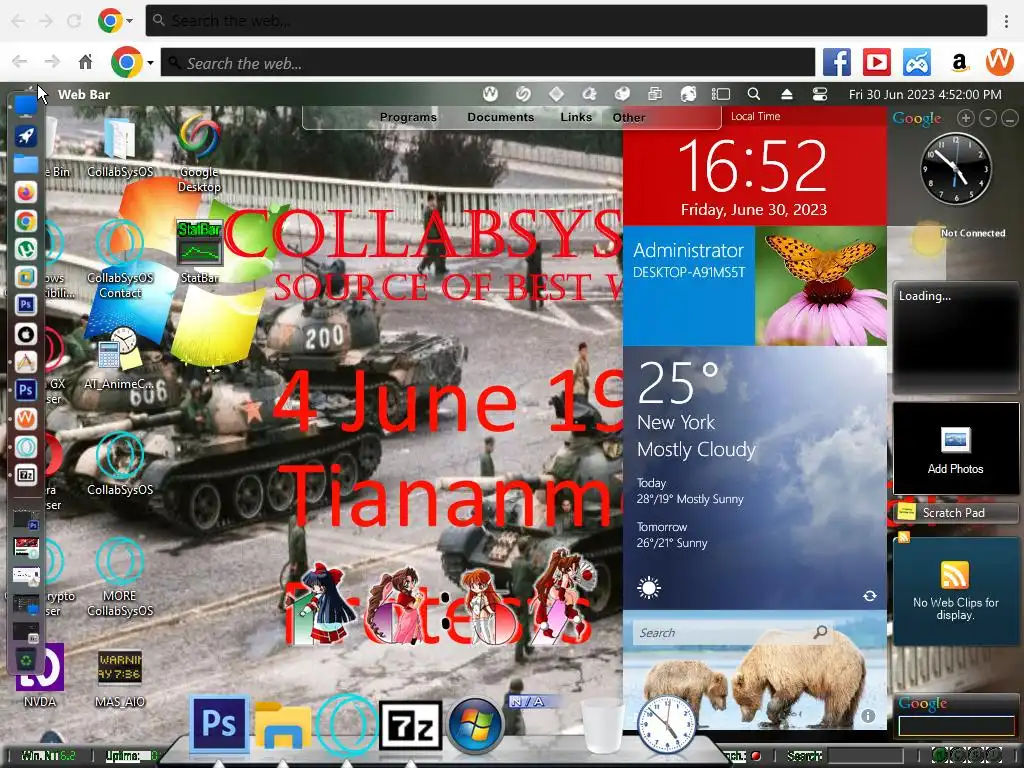This screenshot has width=1024, height=768.
Task: Click the orange W icon in toolbar
Action: [x=999, y=62]
